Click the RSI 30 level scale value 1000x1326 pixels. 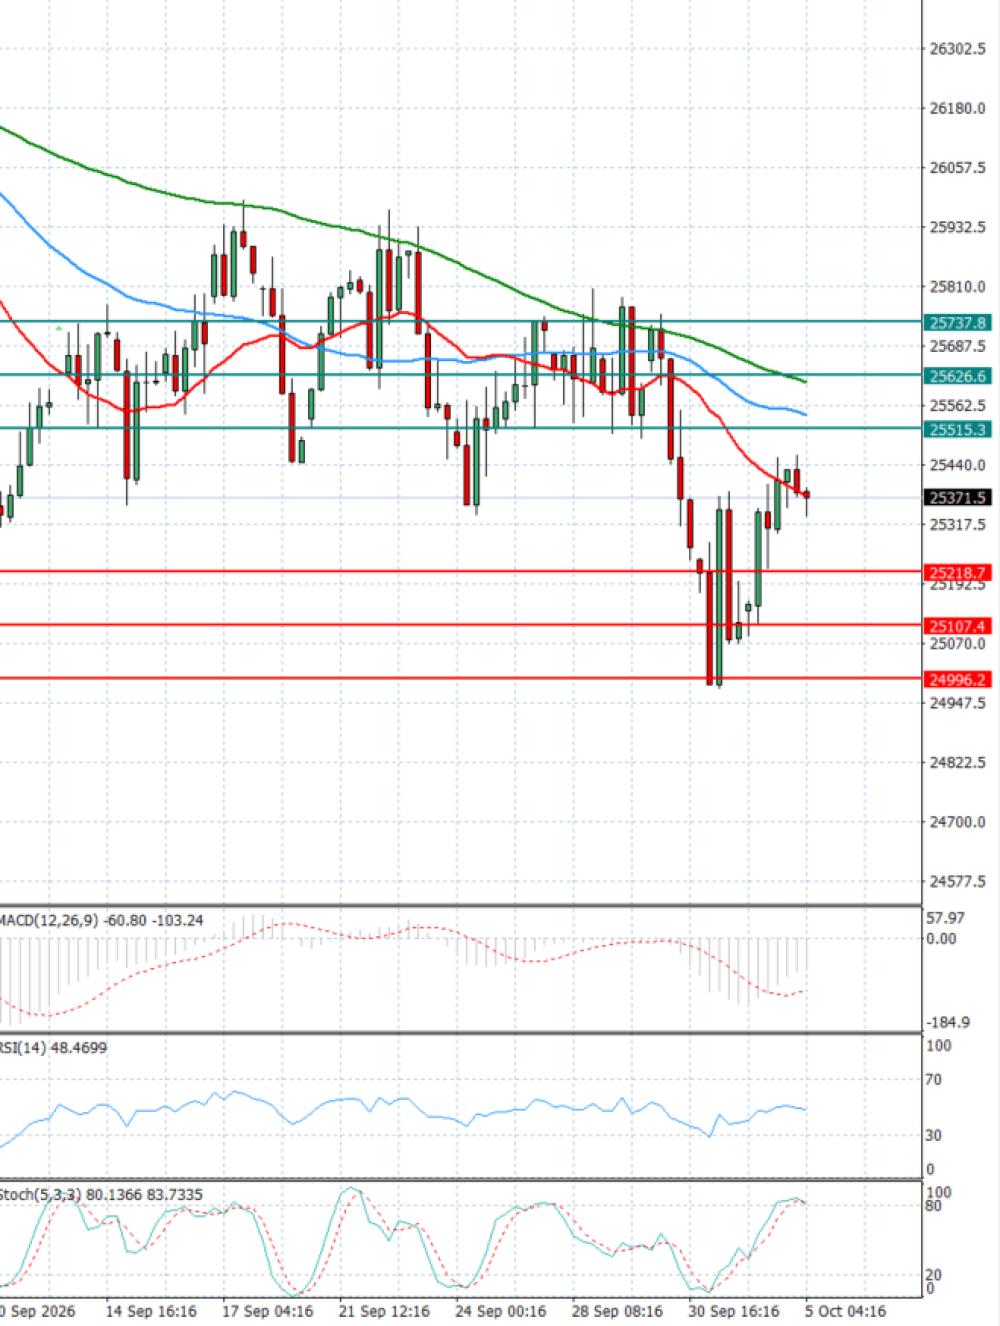(x=934, y=1136)
